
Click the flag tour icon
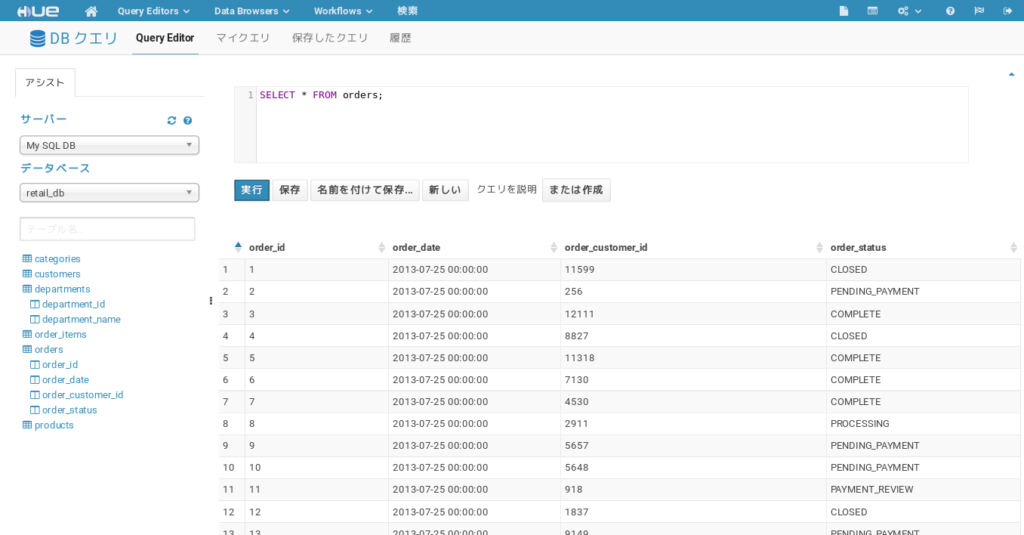click(979, 11)
